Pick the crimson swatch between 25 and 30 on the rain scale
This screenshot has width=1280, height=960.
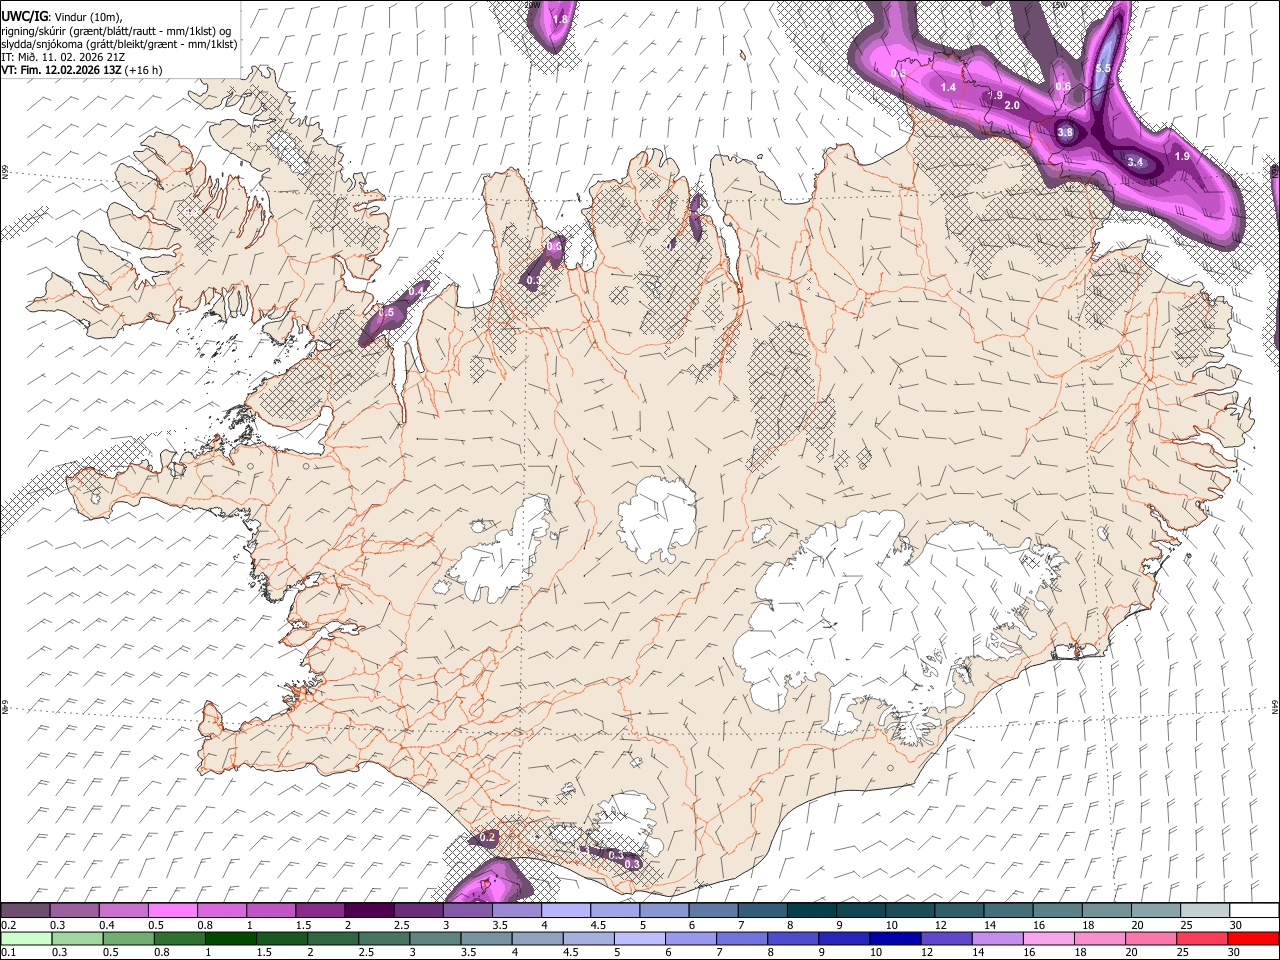coord(1201,938)
